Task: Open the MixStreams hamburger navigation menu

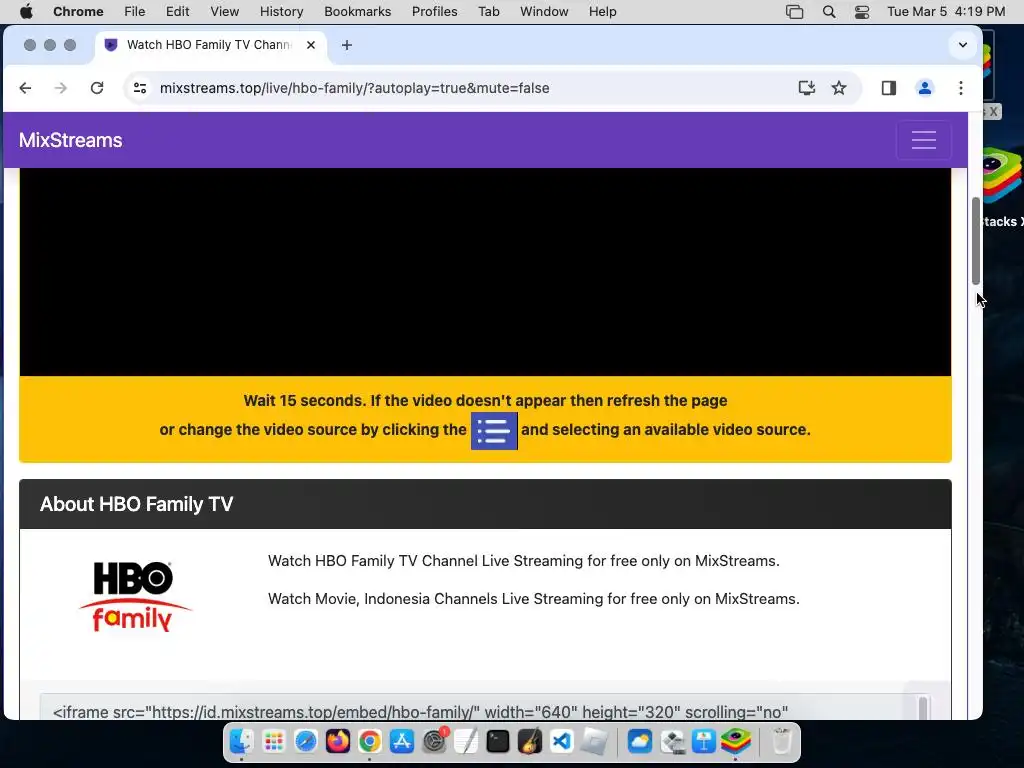Action: click(923, 140)
